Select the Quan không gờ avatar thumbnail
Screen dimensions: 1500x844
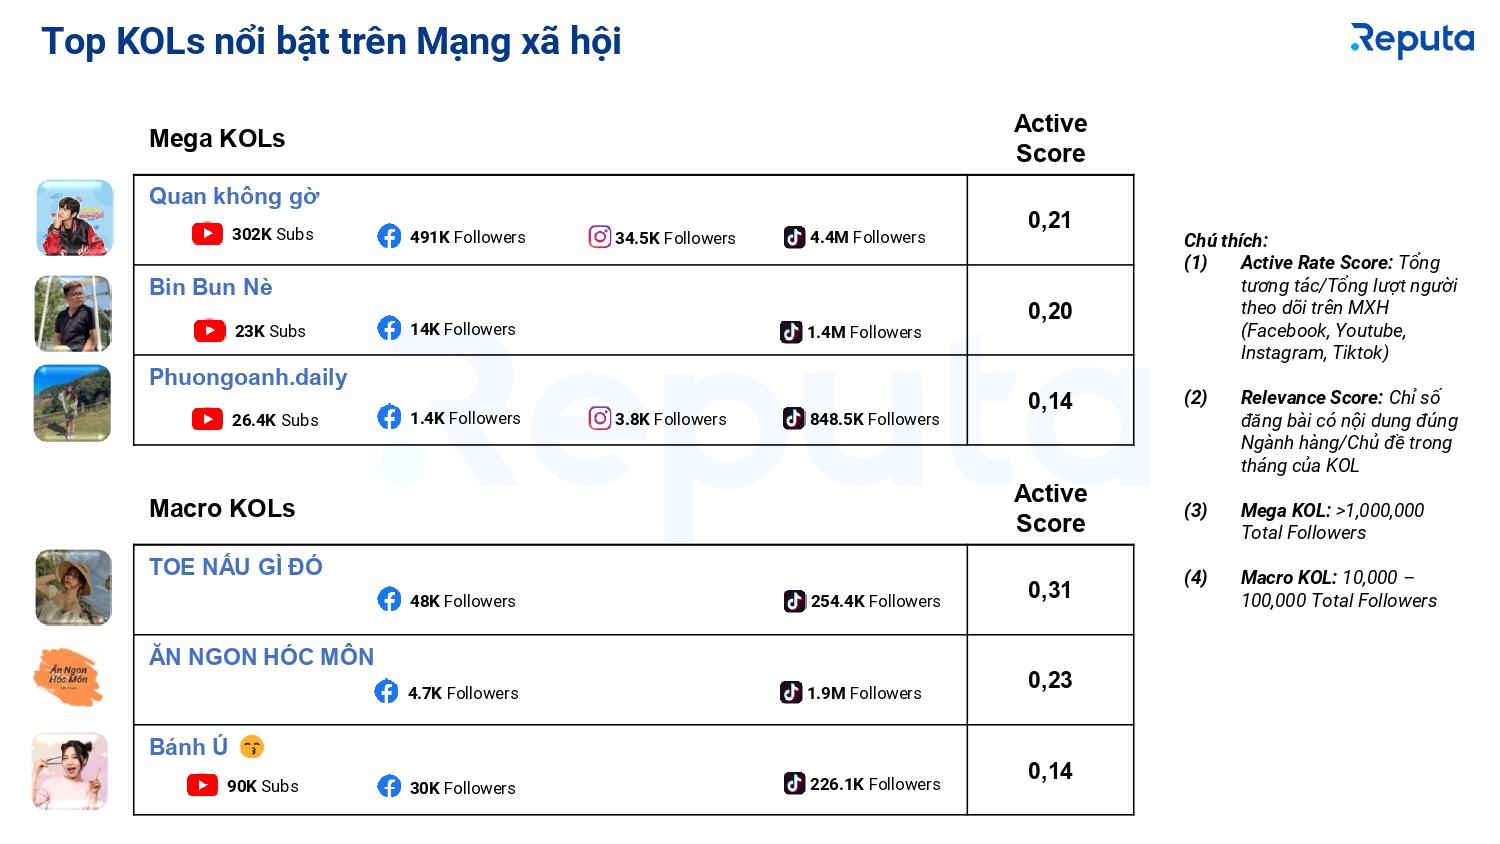point(75,218)
